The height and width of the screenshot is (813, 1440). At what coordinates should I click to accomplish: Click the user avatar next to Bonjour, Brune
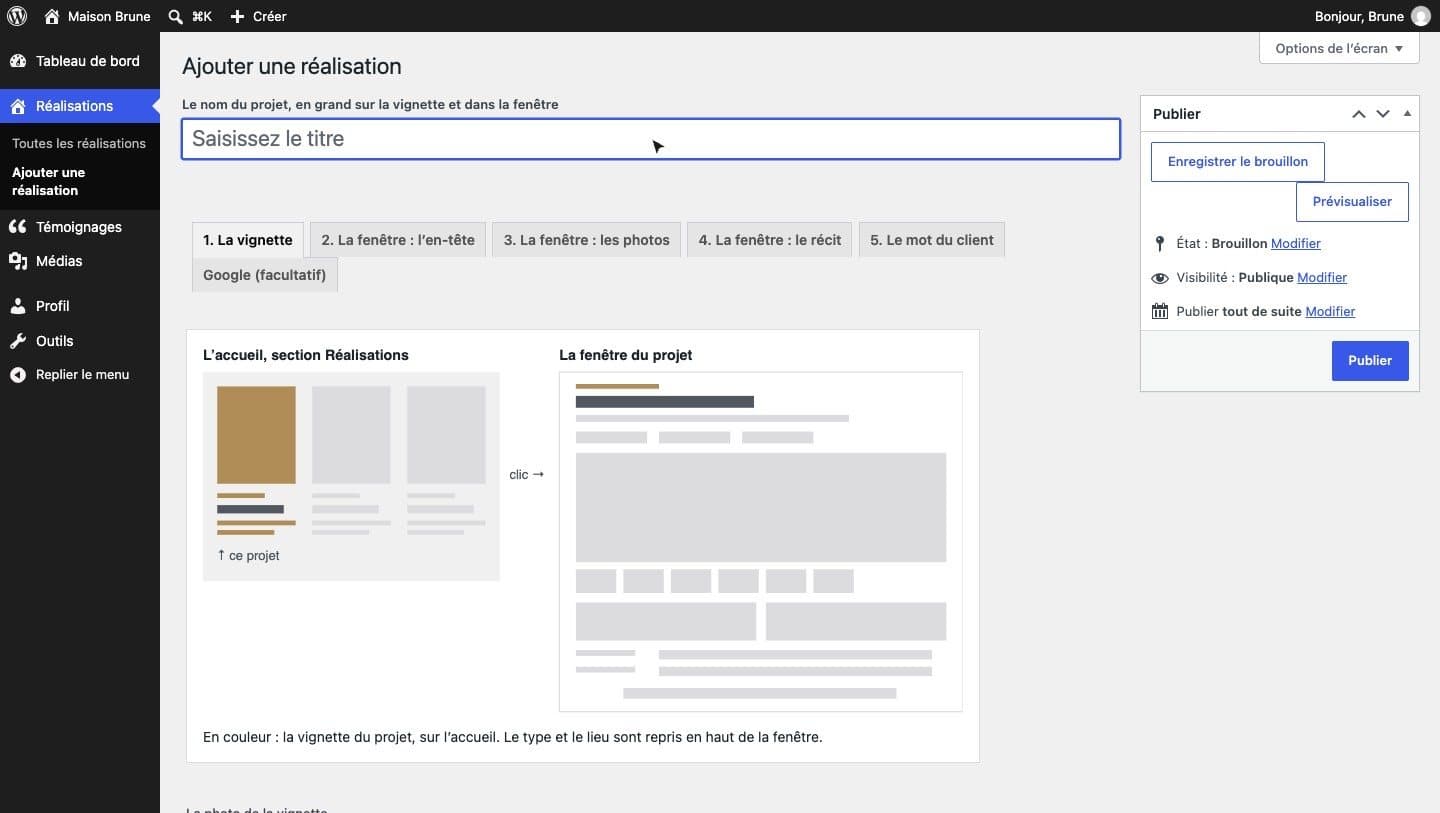tap(1420, 16)
